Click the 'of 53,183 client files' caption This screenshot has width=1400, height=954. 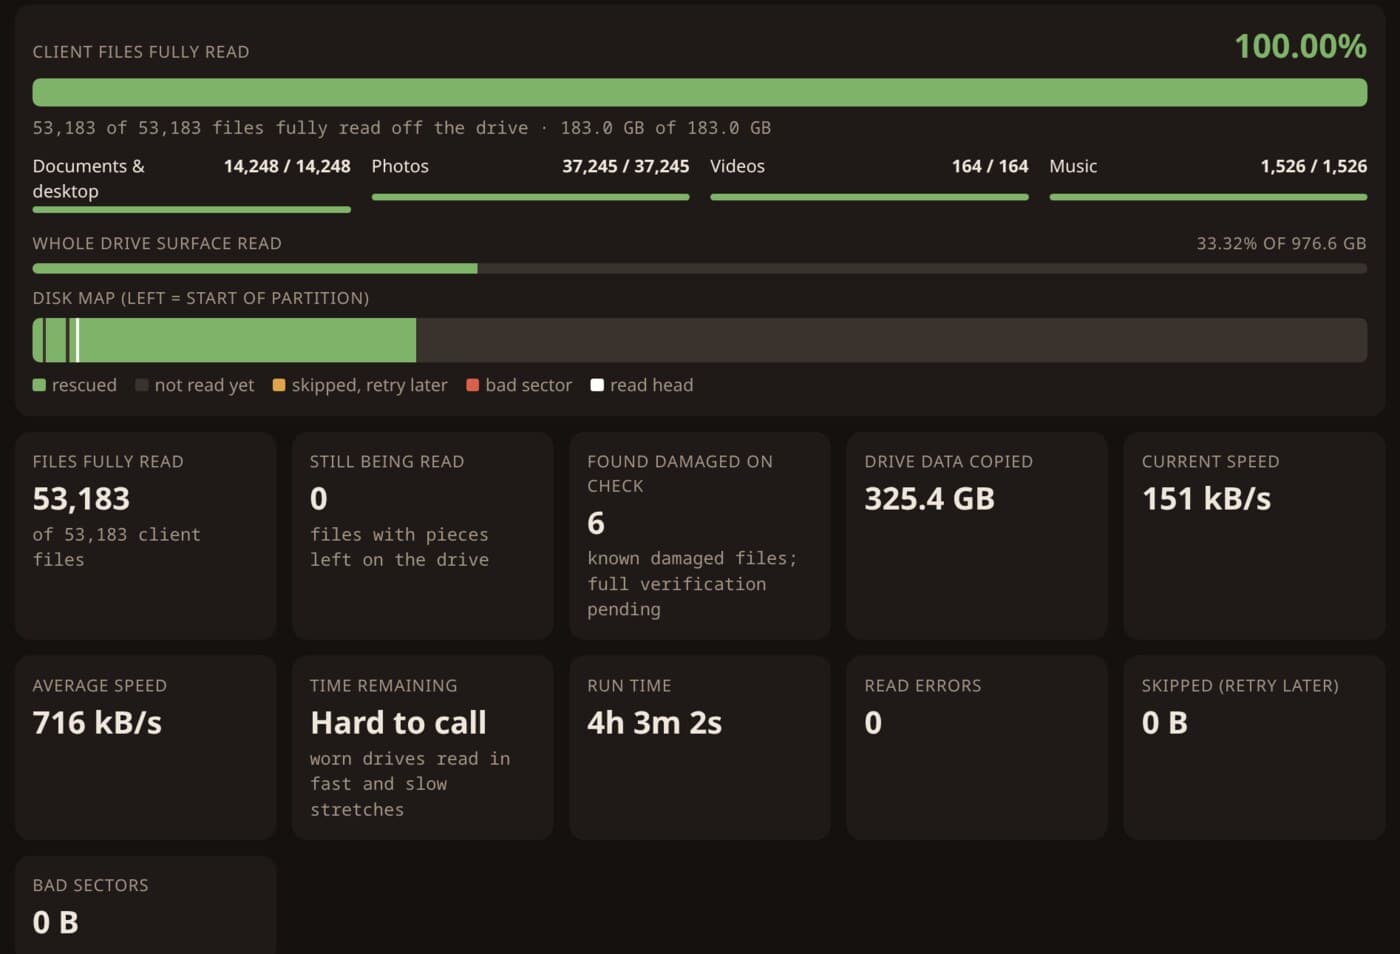point(116,547)
